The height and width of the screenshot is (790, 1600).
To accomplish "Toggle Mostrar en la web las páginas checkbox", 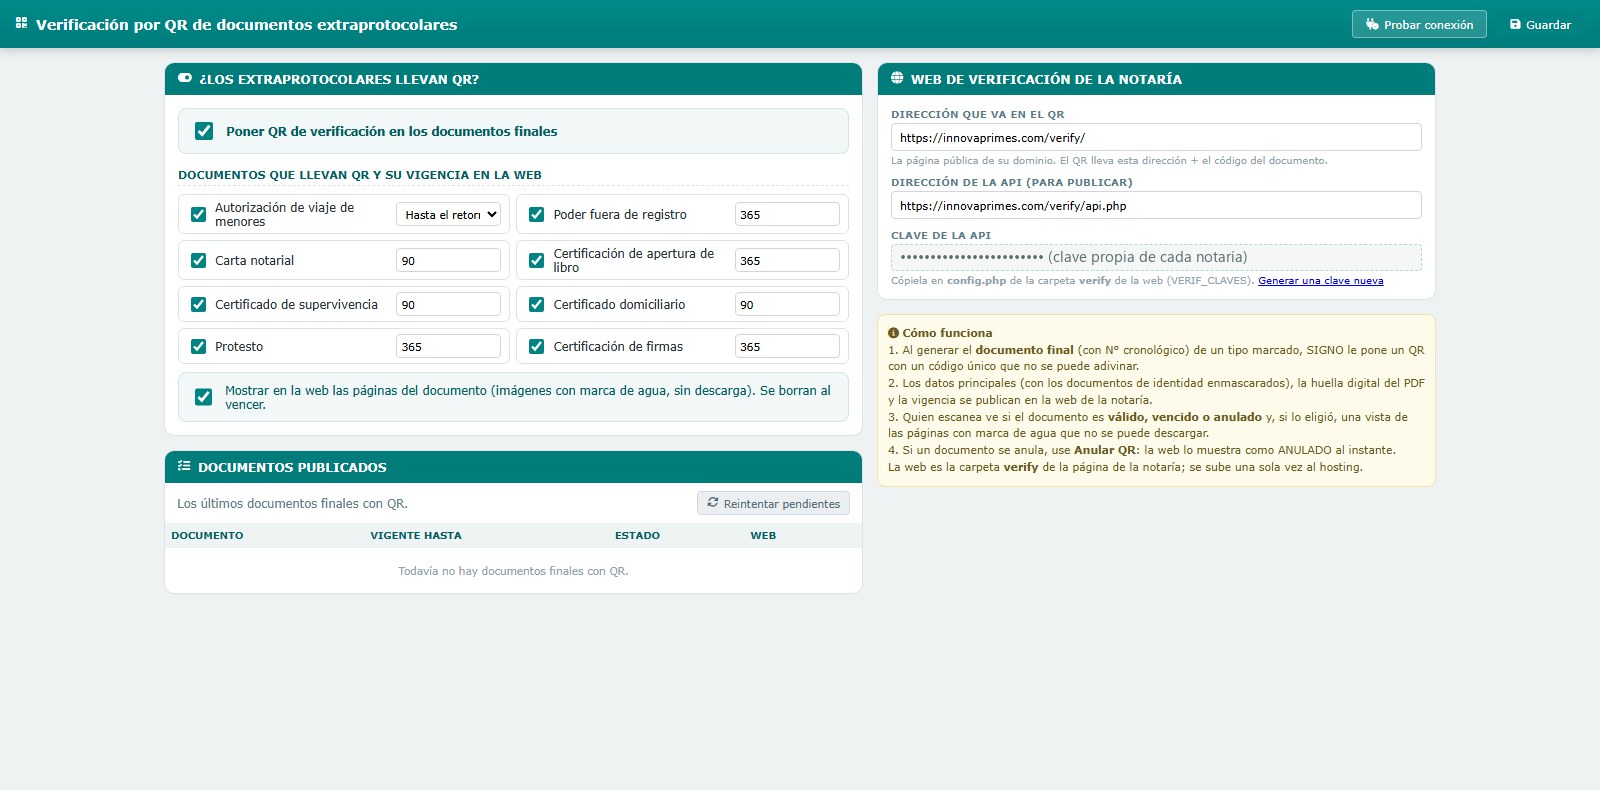I will click(203, 397).
